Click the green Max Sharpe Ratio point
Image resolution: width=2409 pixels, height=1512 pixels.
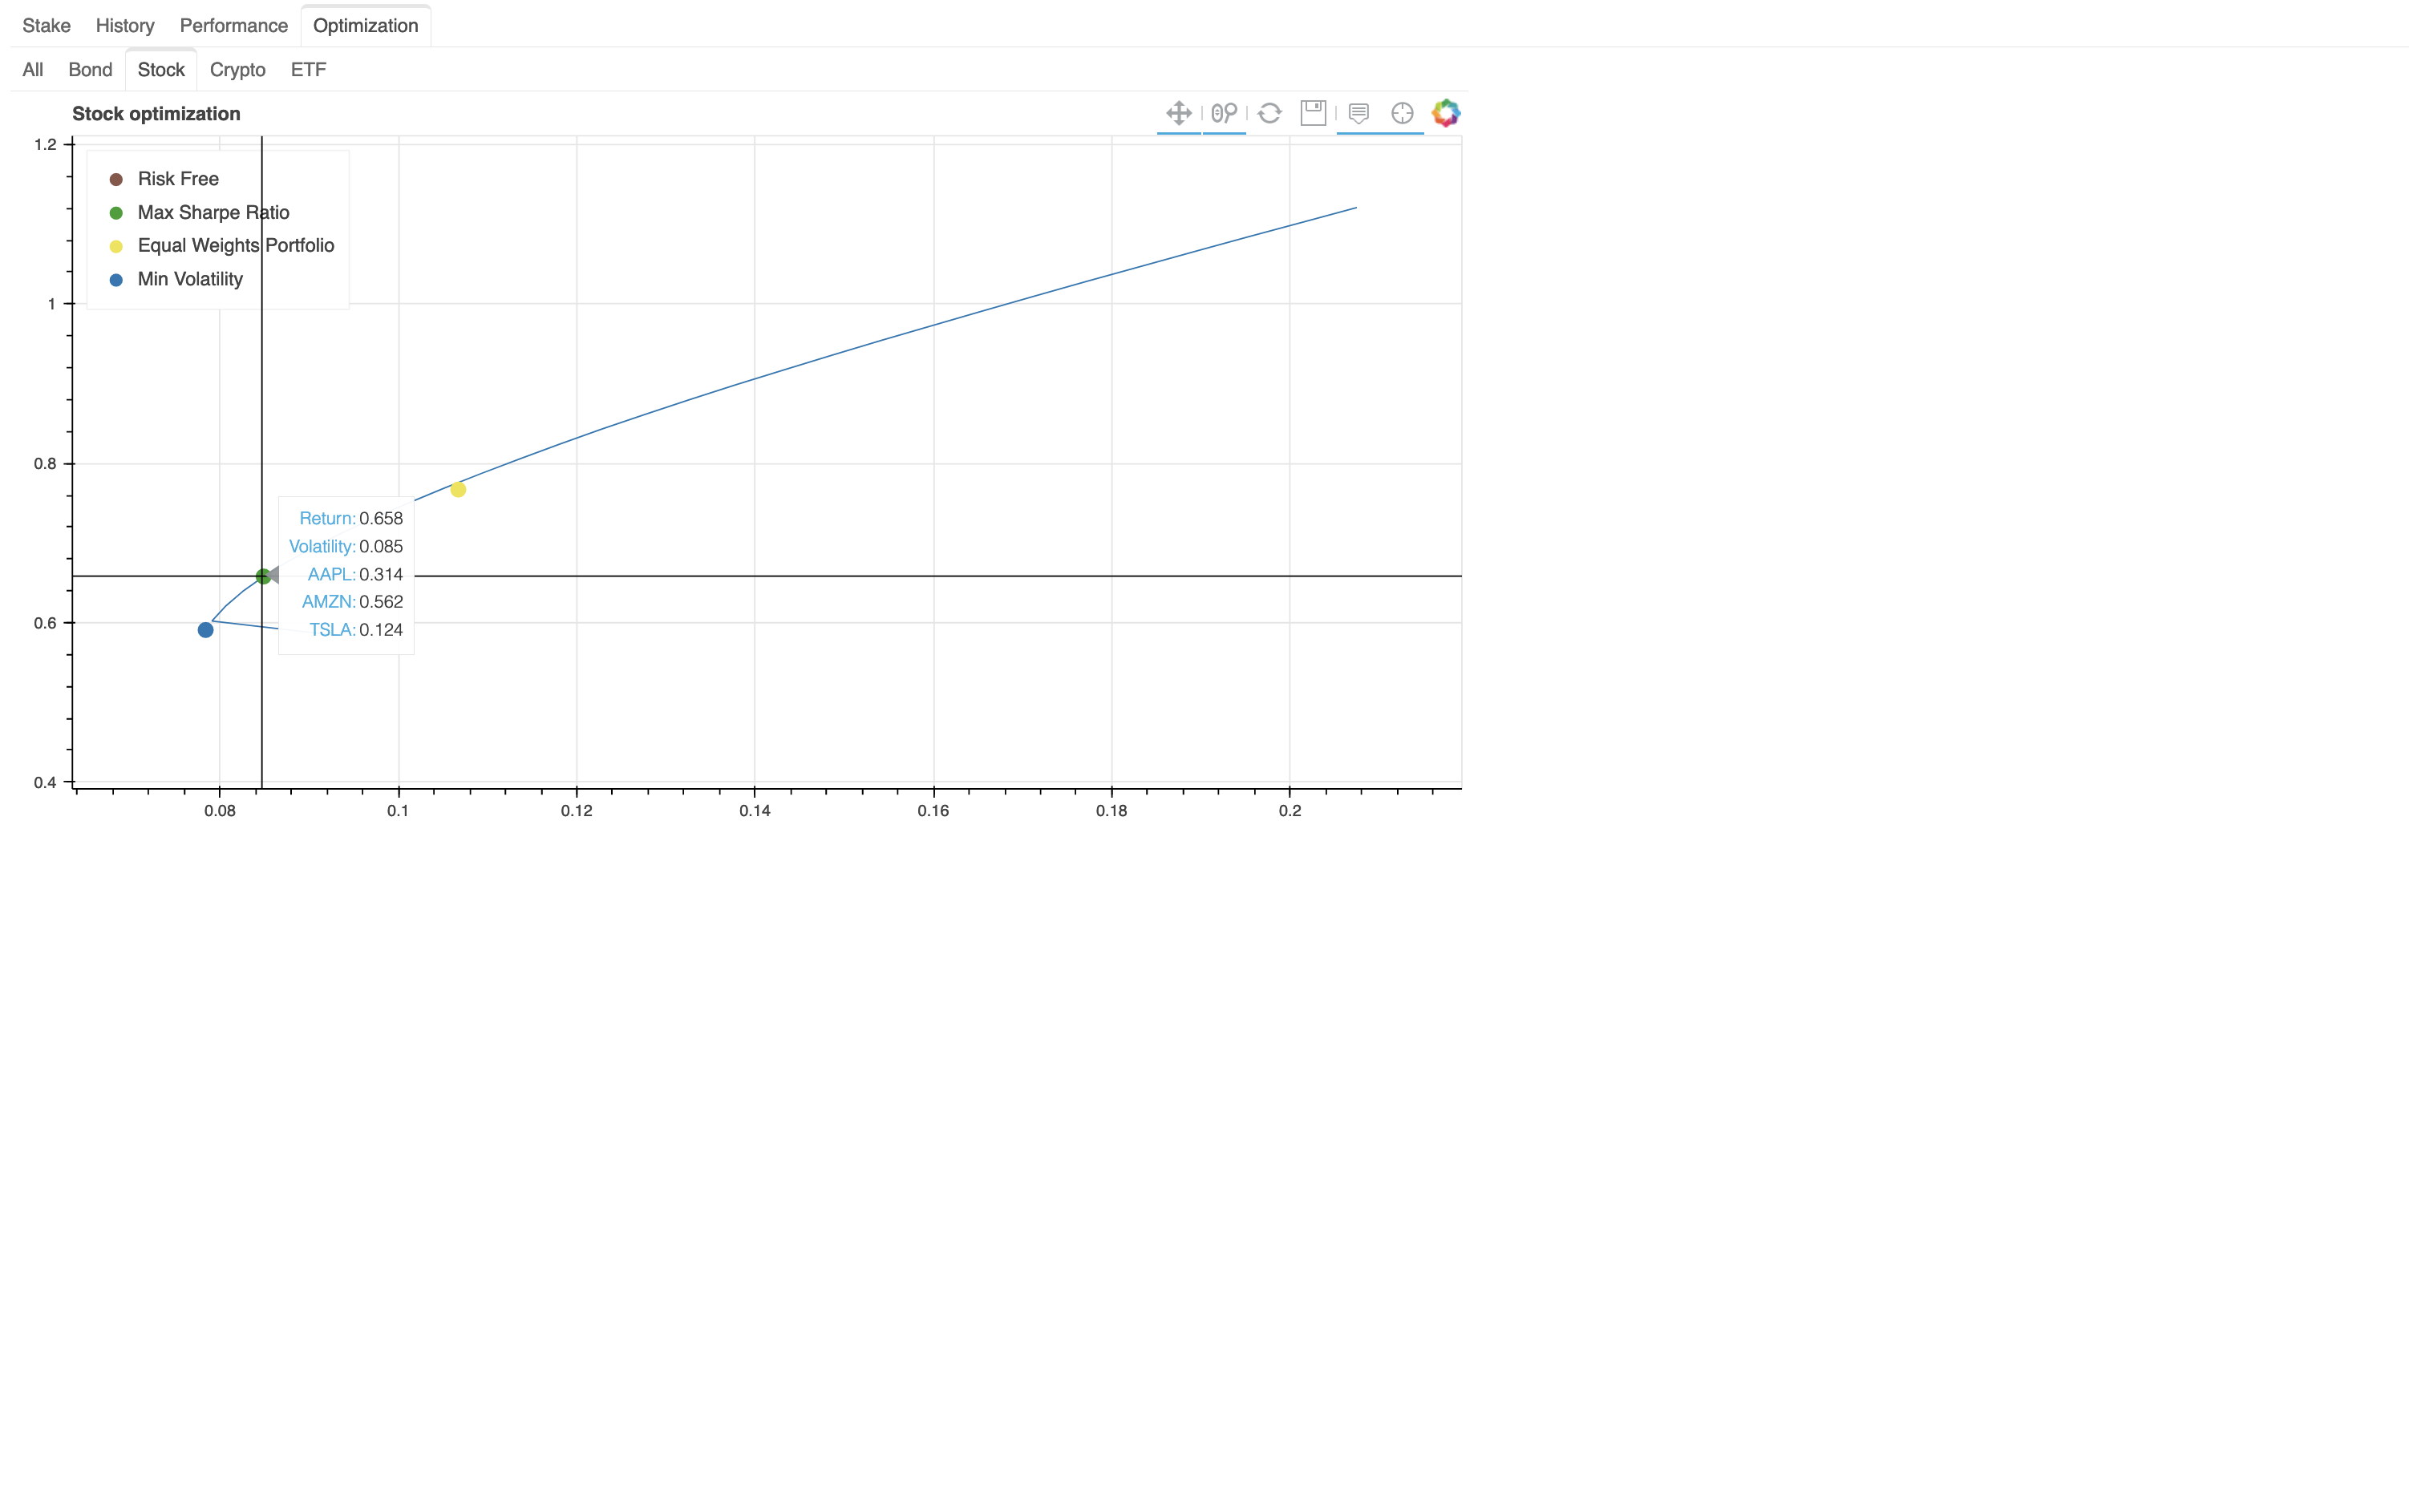[263, 576]
